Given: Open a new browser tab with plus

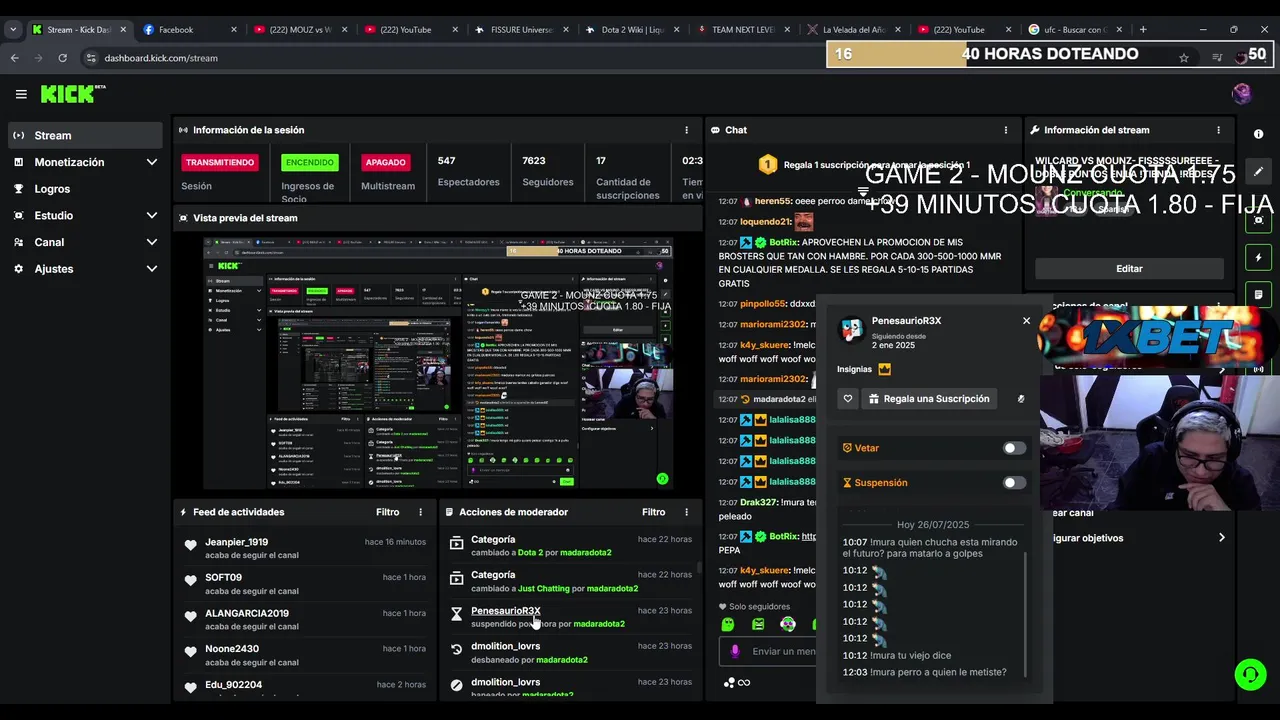Looking at the screenshot, I should pyautogui.click(x=1143, y=29).
